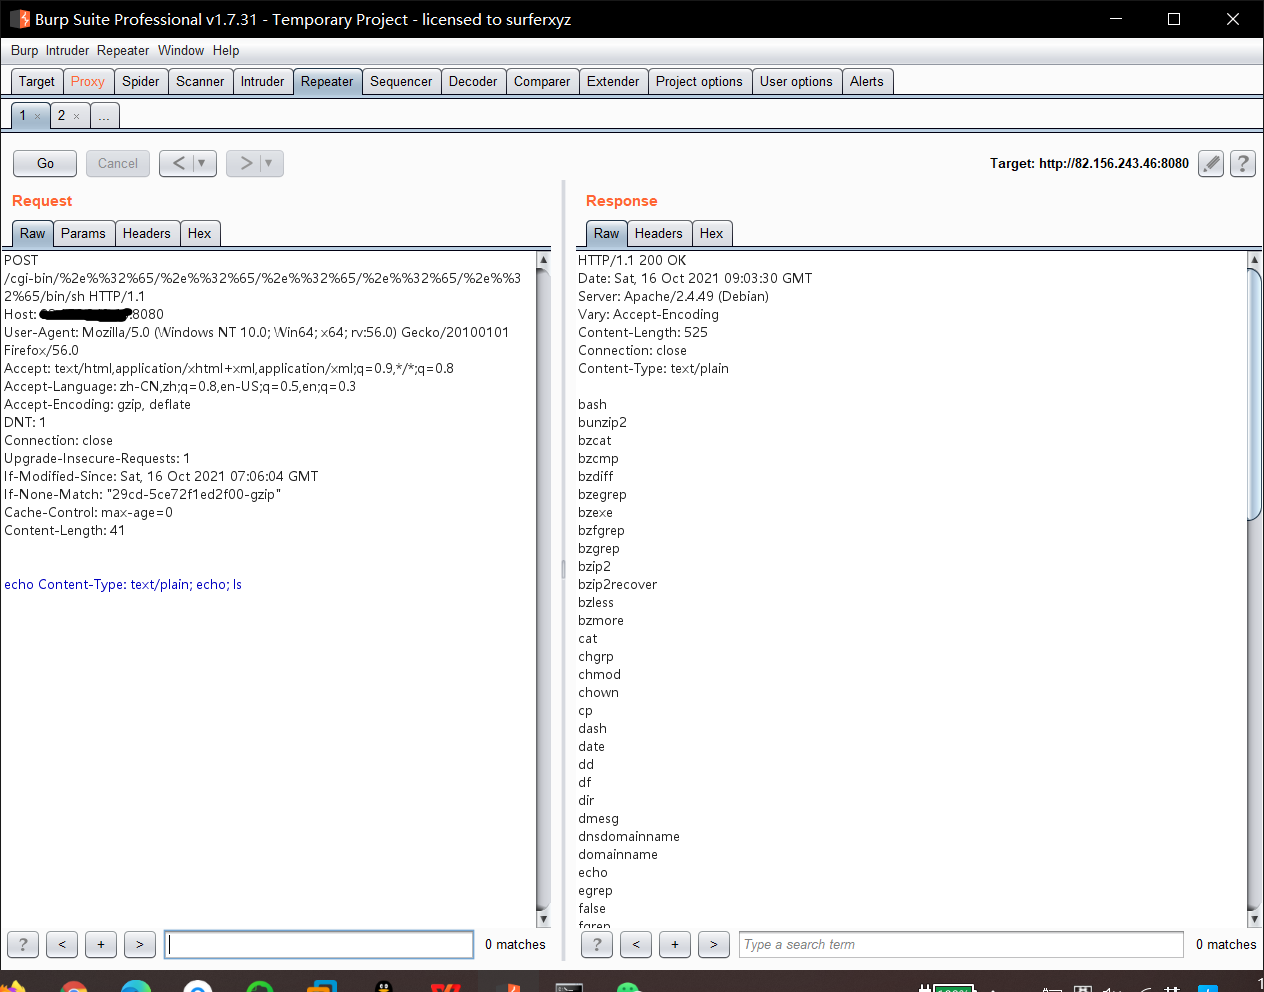
Task: Click response pane scrollbar thumb
Action: tap(1255, 394)
